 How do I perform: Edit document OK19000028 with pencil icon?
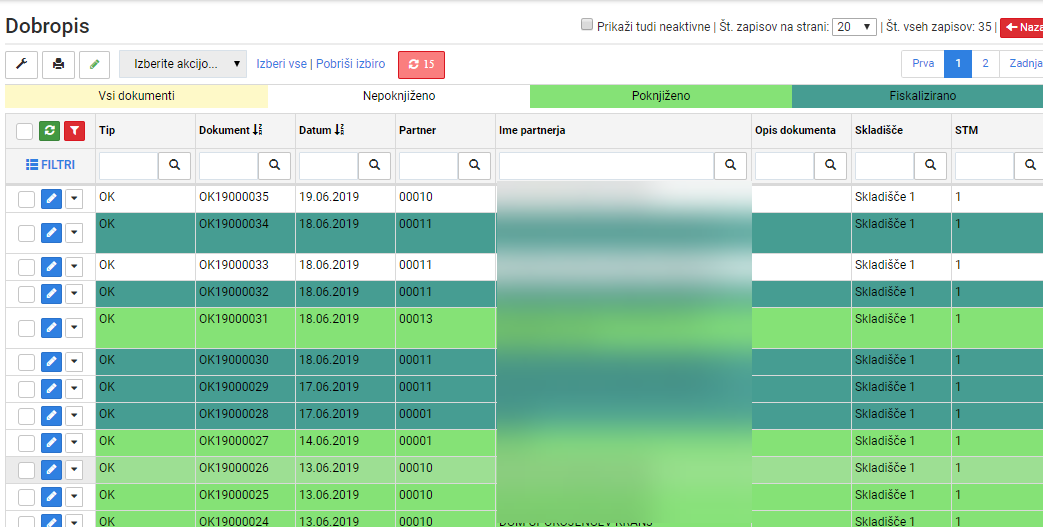point(51,416)
